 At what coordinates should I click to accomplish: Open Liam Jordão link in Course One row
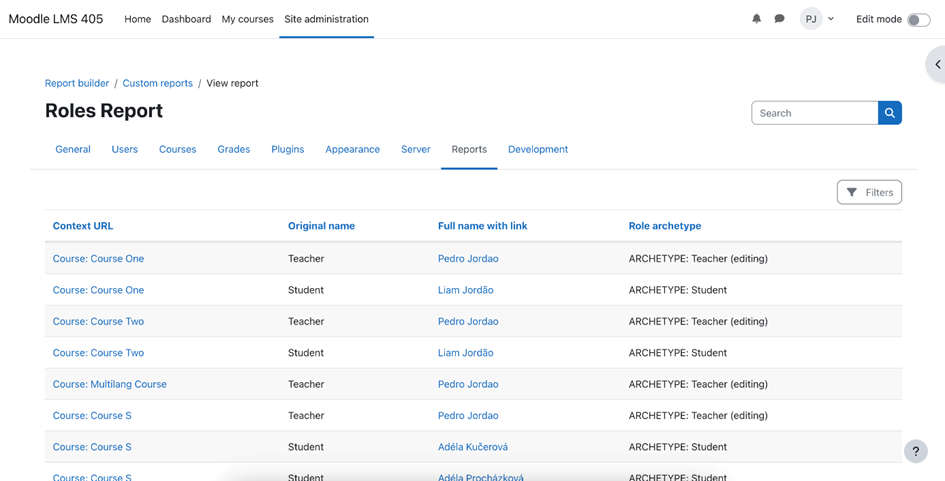point(466,290)
